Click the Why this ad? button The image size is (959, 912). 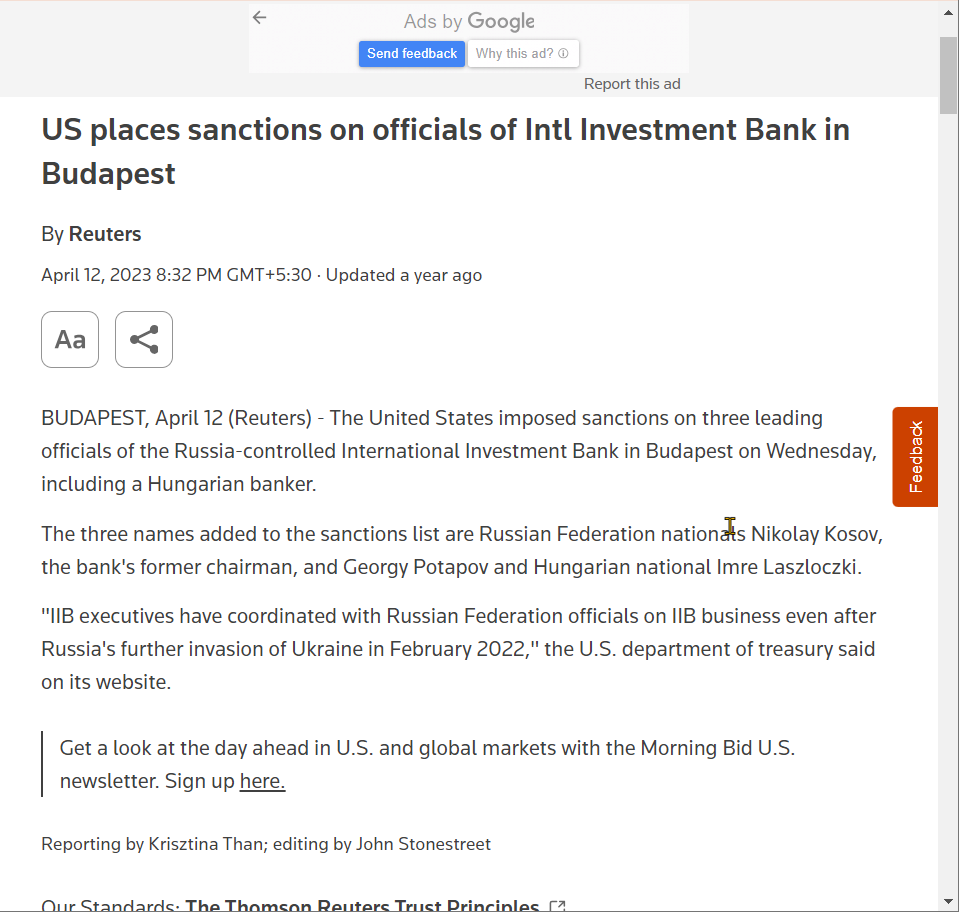coord(523,54)
